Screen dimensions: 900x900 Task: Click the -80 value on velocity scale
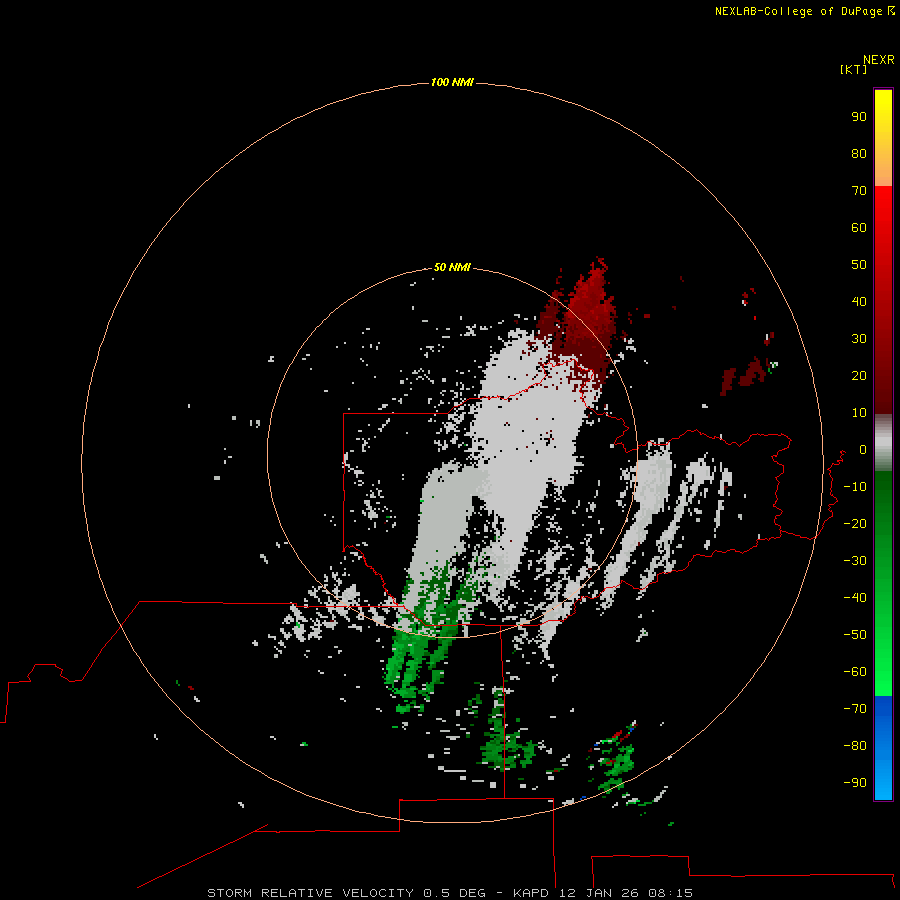pyautogui.click(x=855, y=746)
